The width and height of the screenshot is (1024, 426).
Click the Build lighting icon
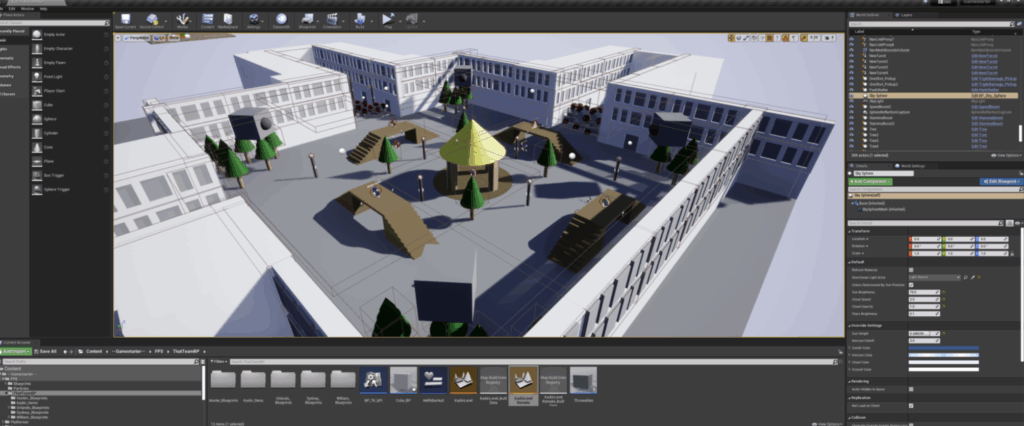pos(359,20)
